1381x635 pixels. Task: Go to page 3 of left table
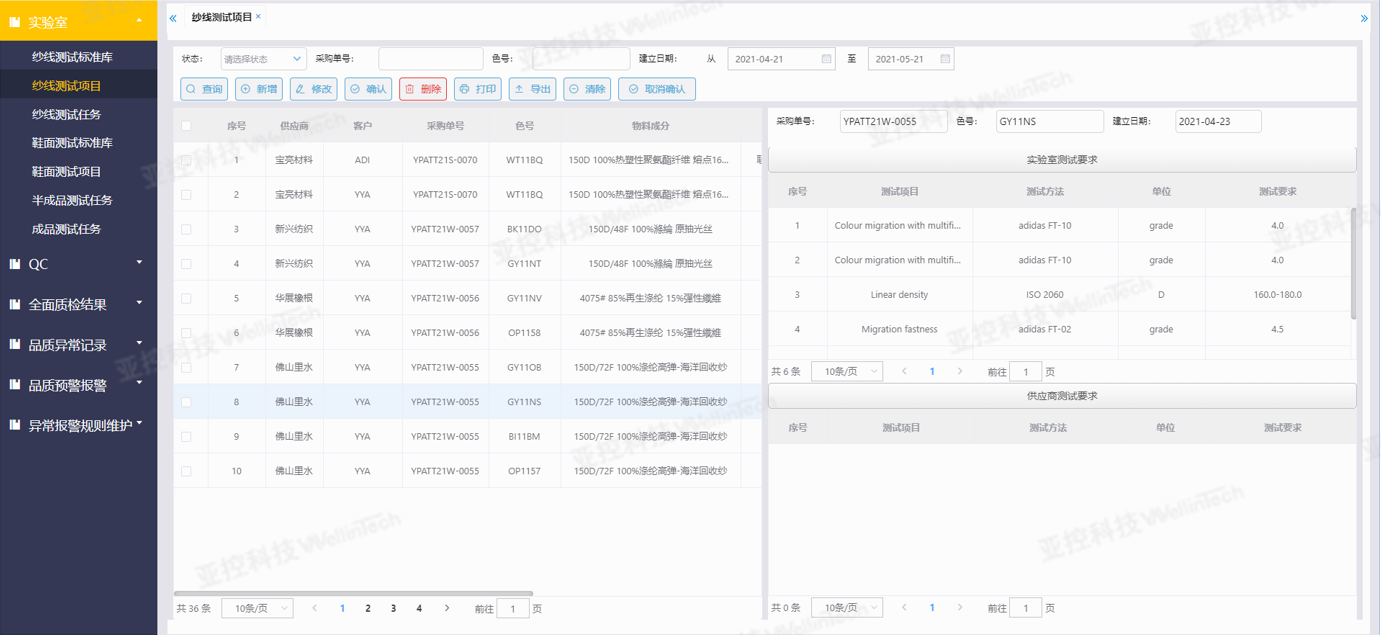tap(393, 608)
